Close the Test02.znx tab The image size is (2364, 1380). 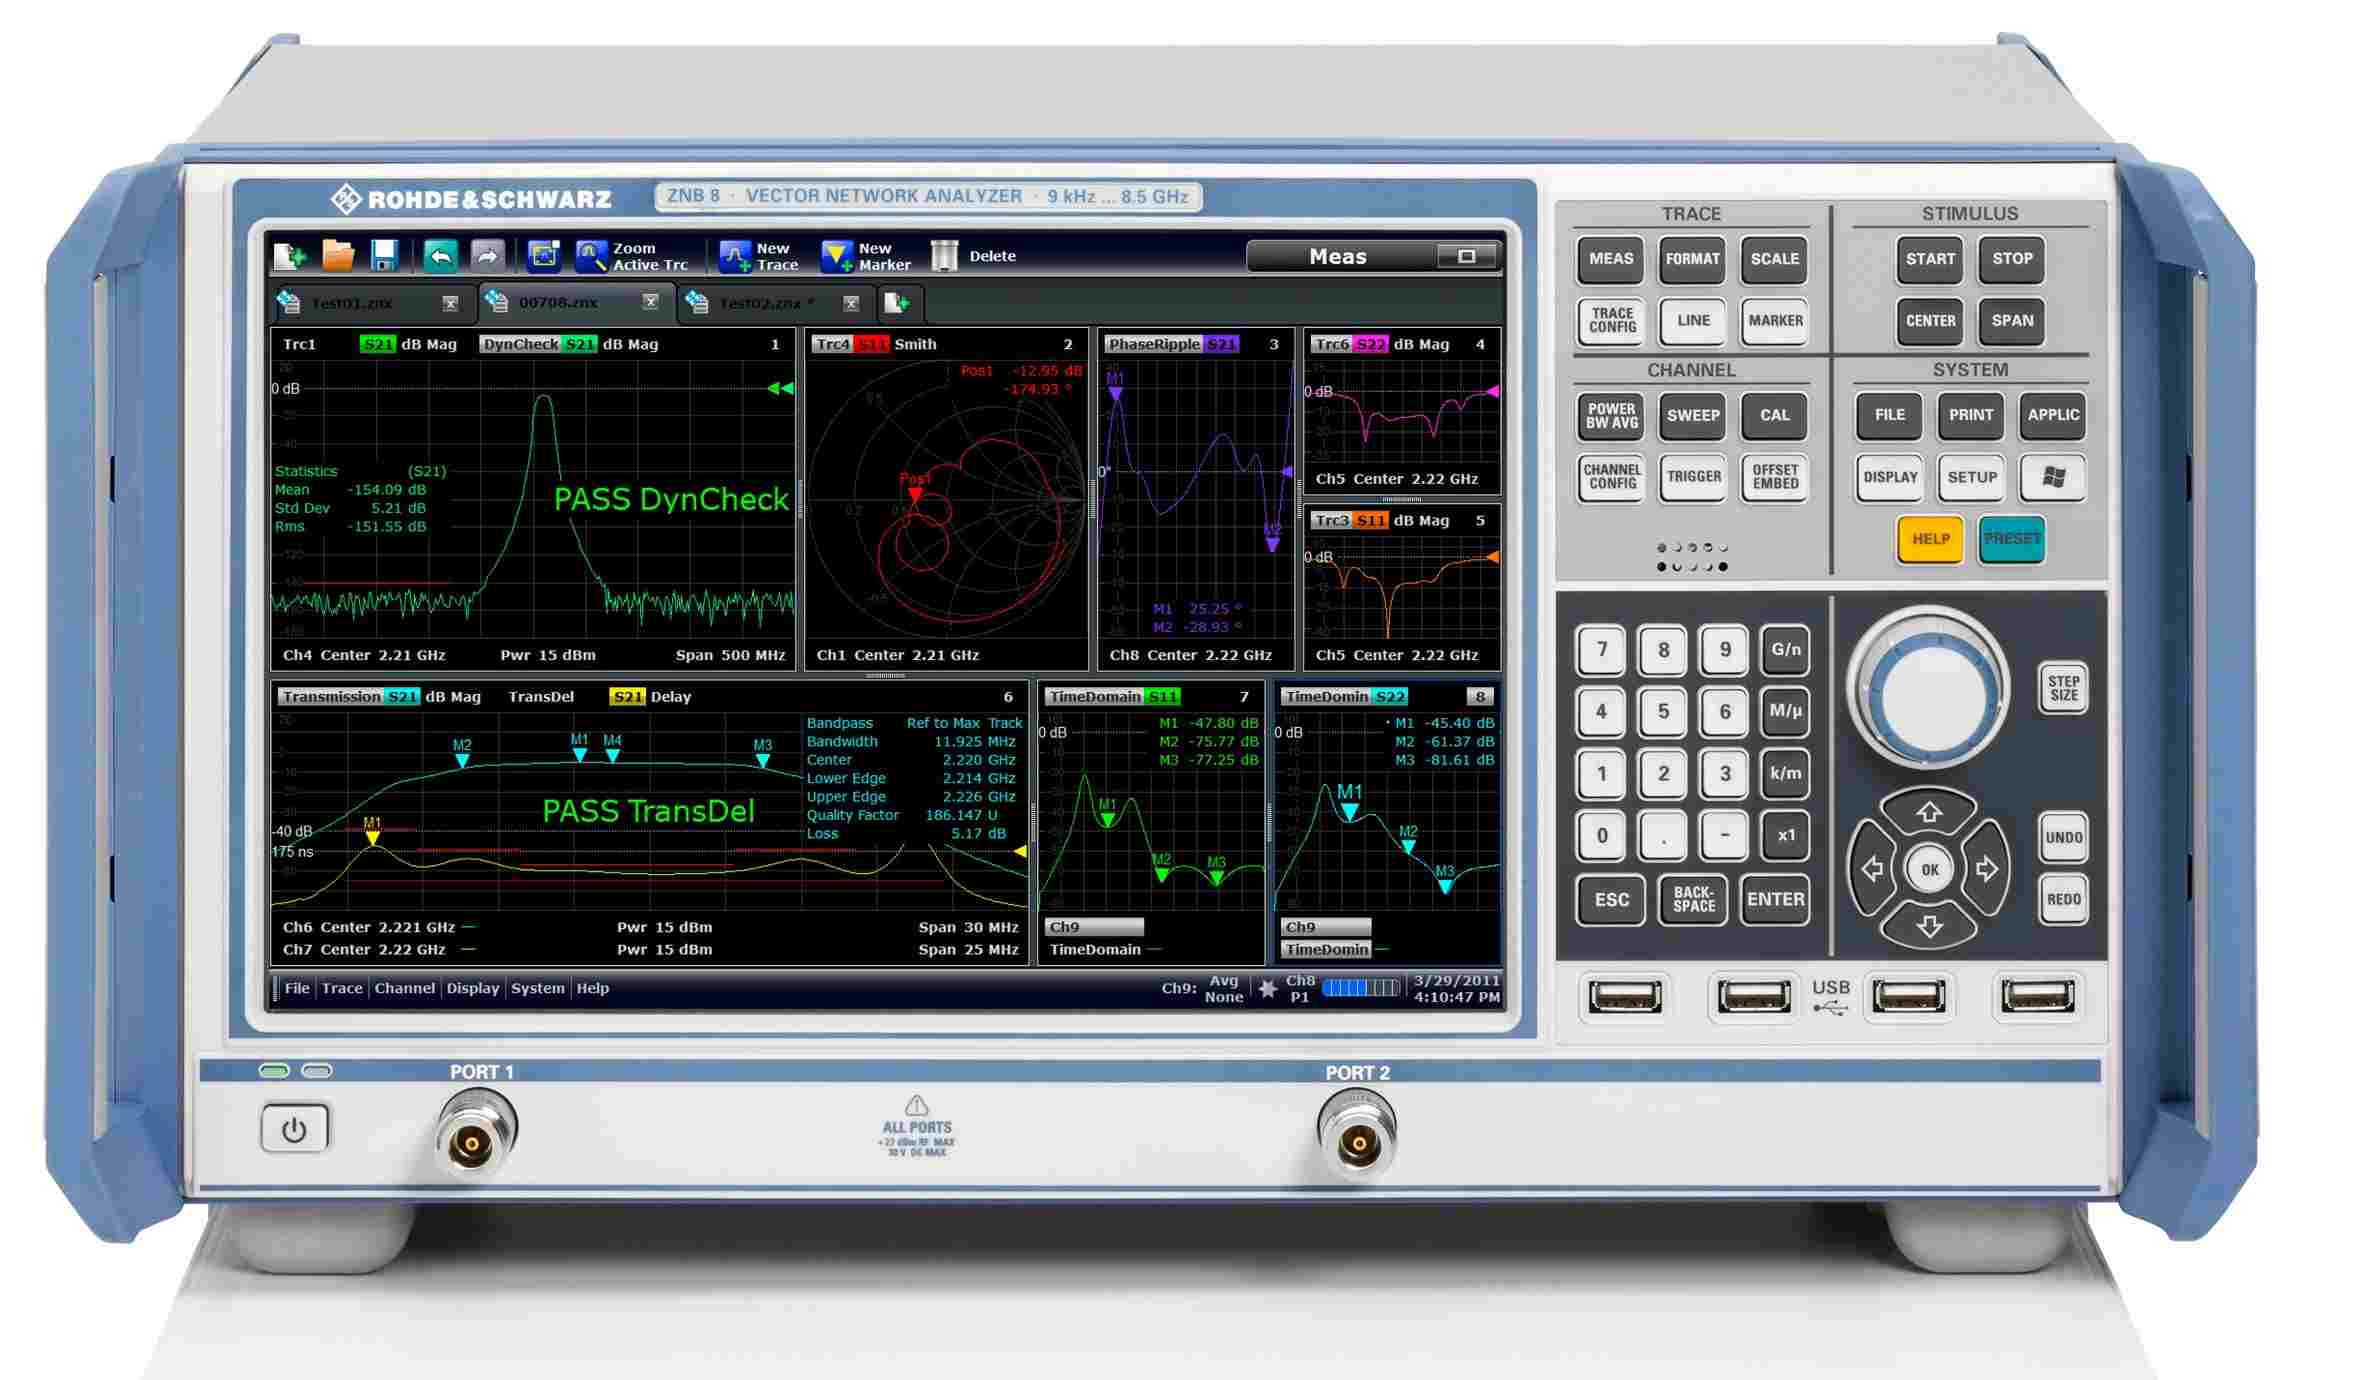tap(852, 303)
